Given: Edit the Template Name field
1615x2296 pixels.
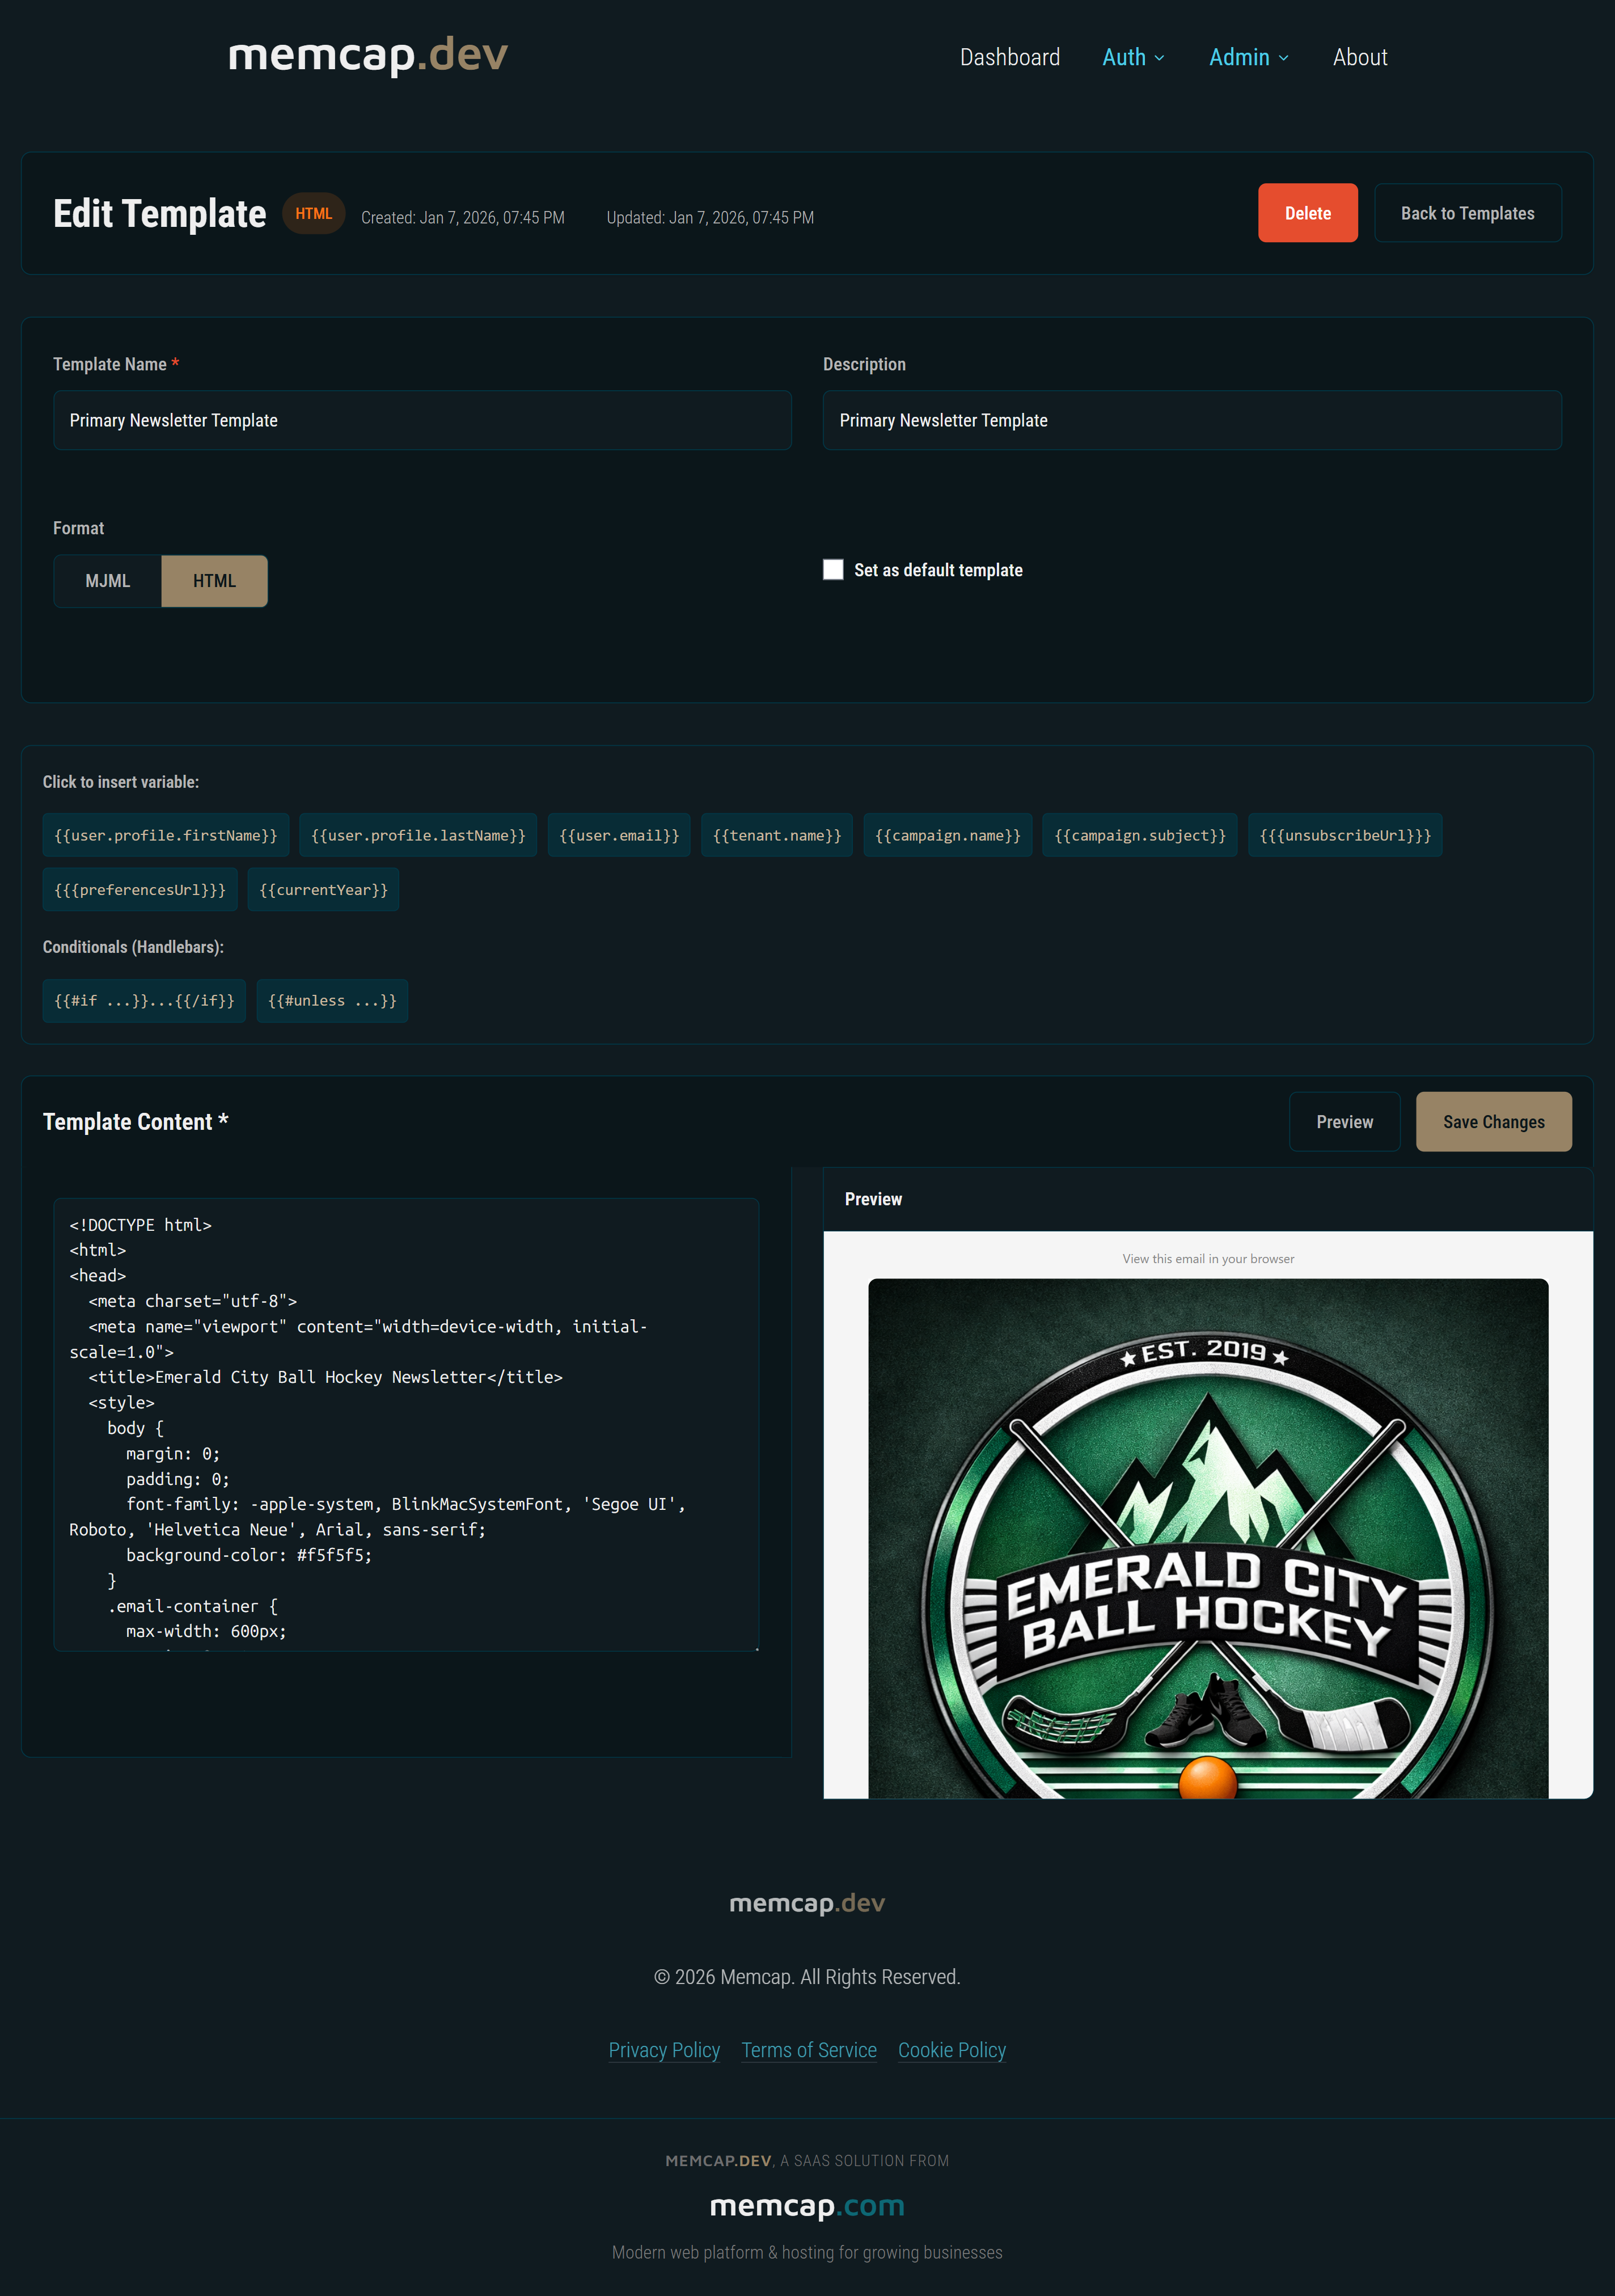Looking at the screenshot, I should [422, 420].
